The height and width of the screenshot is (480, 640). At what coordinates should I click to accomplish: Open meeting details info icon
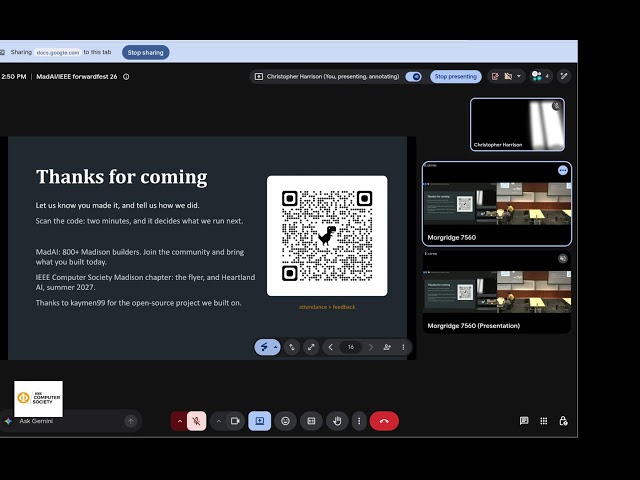pos(126,77)
